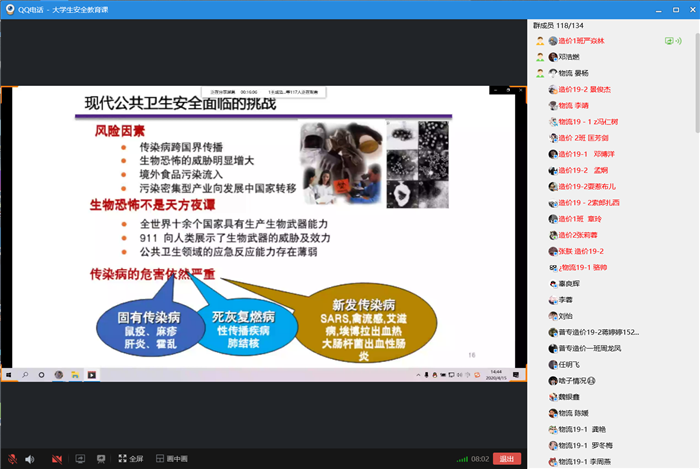Click the search icon on the shared taskbar

[25, 375]
